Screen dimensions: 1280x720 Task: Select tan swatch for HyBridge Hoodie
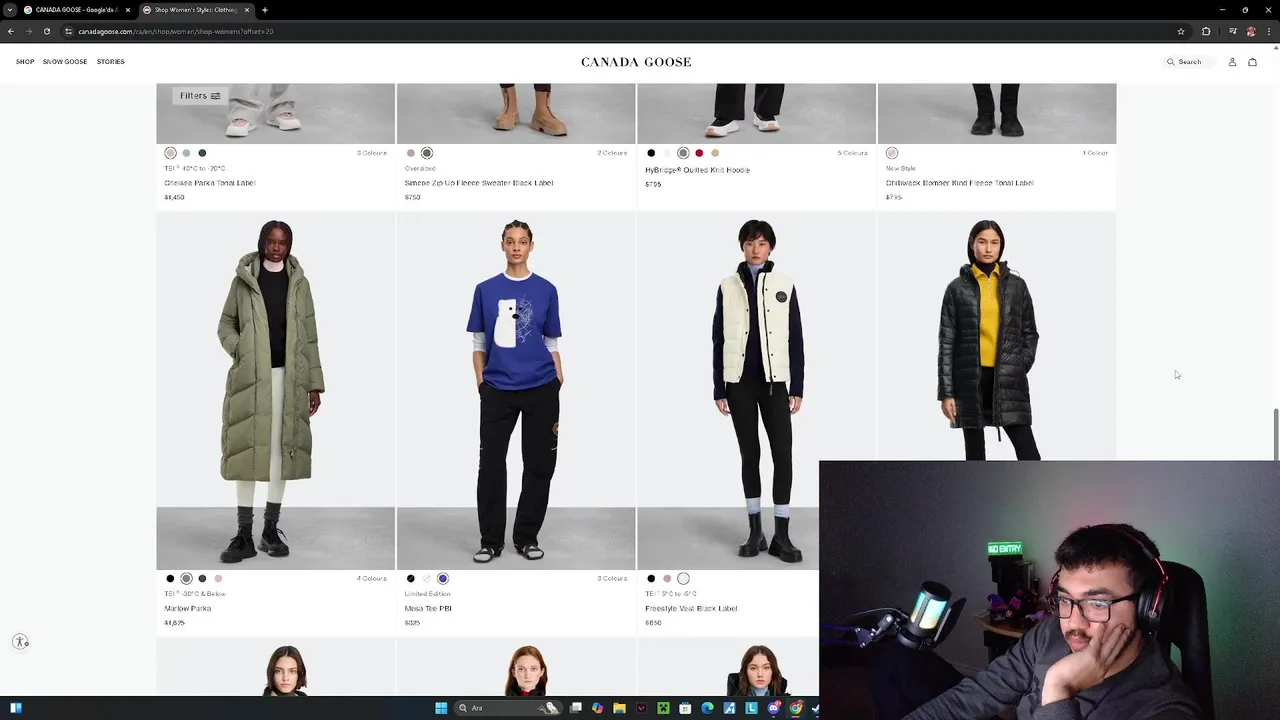tap(715, 153)
